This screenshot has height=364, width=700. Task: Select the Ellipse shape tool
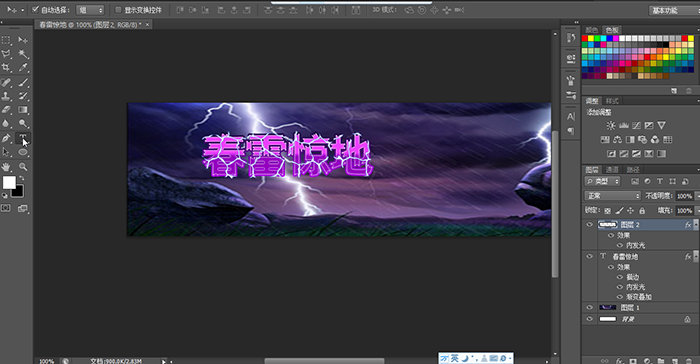[x=23, y=152]
